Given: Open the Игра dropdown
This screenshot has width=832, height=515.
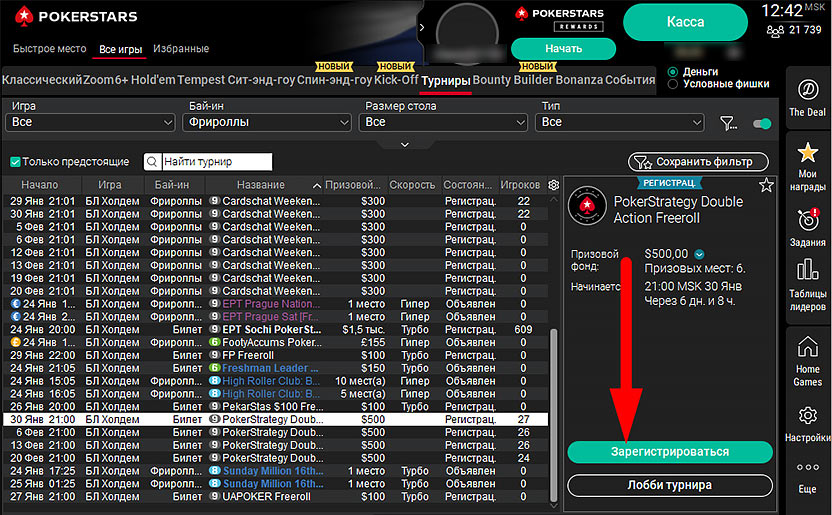Looking at the screenshot, I should click(90, 123).
